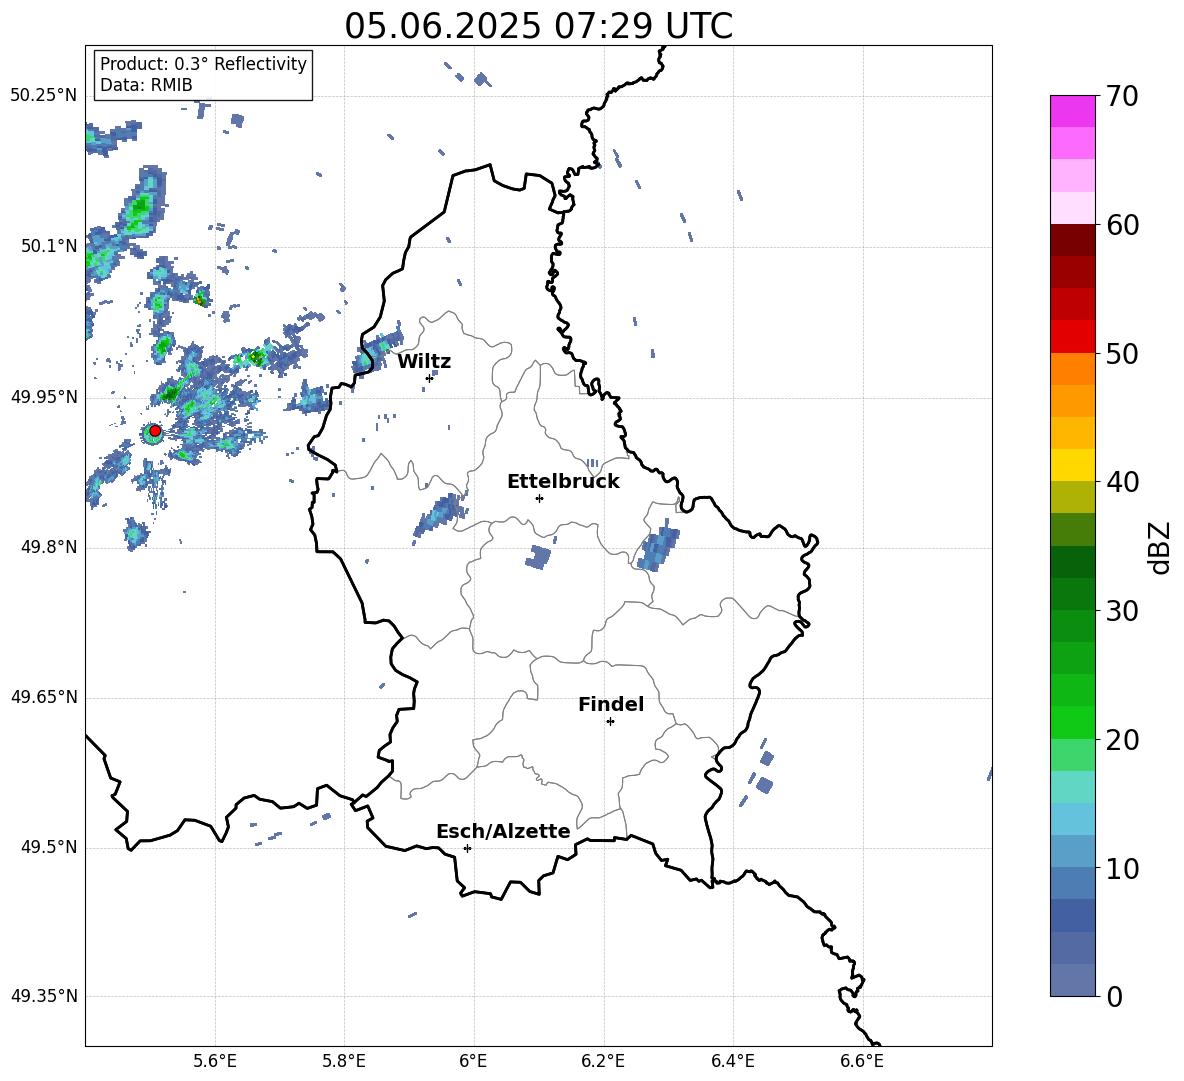The width and height of the screenshot is (1184, 1081).
Task: Click the Esch/Alzette station cross marker
Action: [467, 848]
